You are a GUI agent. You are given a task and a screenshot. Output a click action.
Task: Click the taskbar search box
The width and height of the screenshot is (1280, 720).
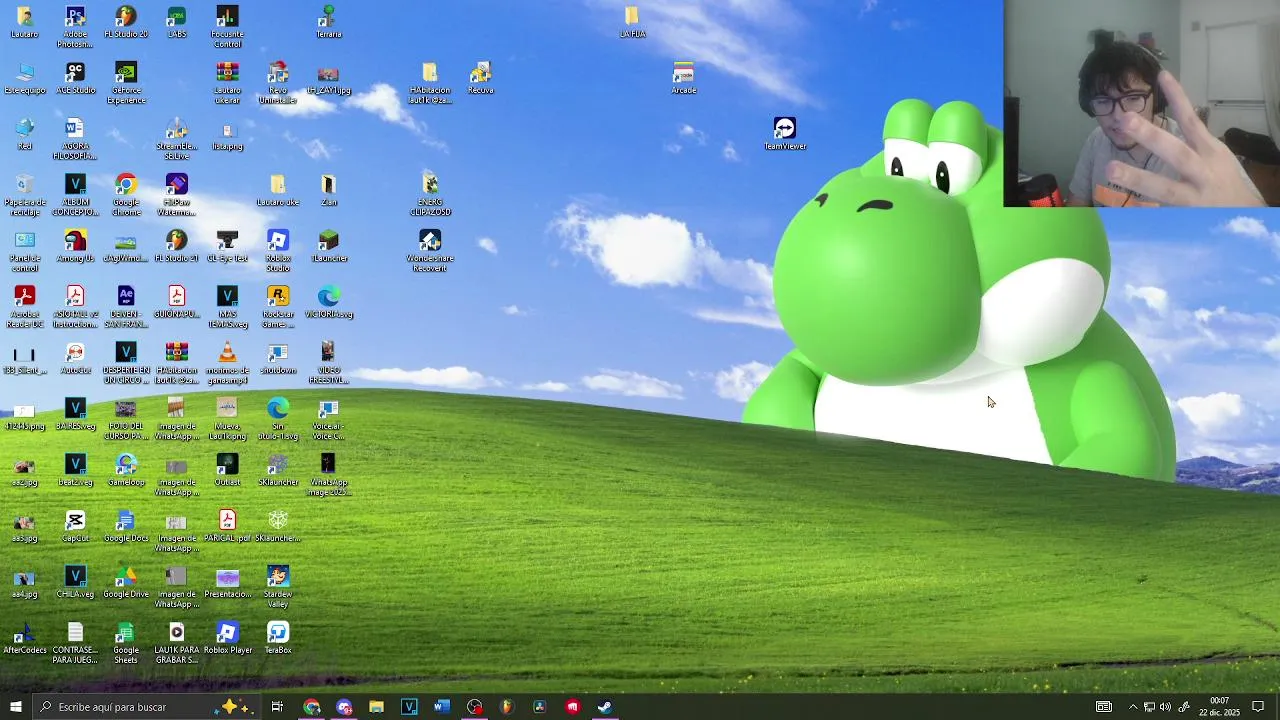(x=145, y=707)
